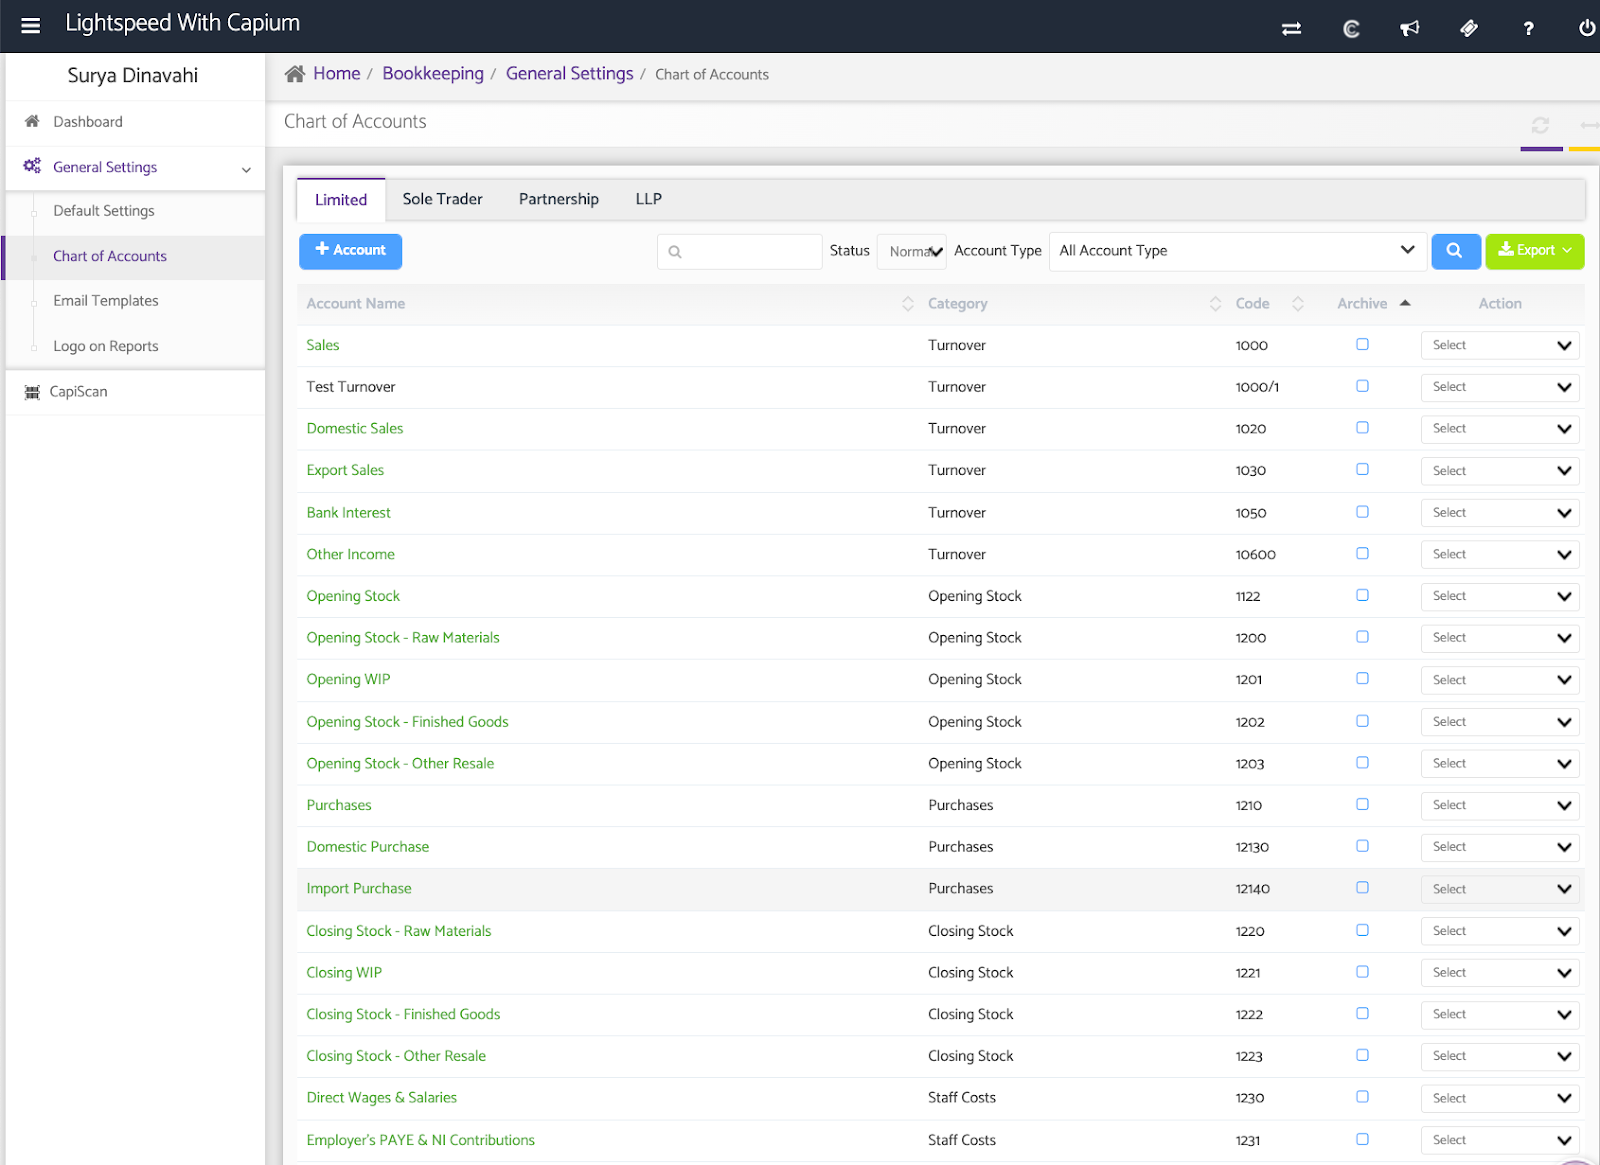Click the ticket icon in top bar
Image resolution: width=1600 pixels, height=1165 pixels.
(x=1469, y=28)
